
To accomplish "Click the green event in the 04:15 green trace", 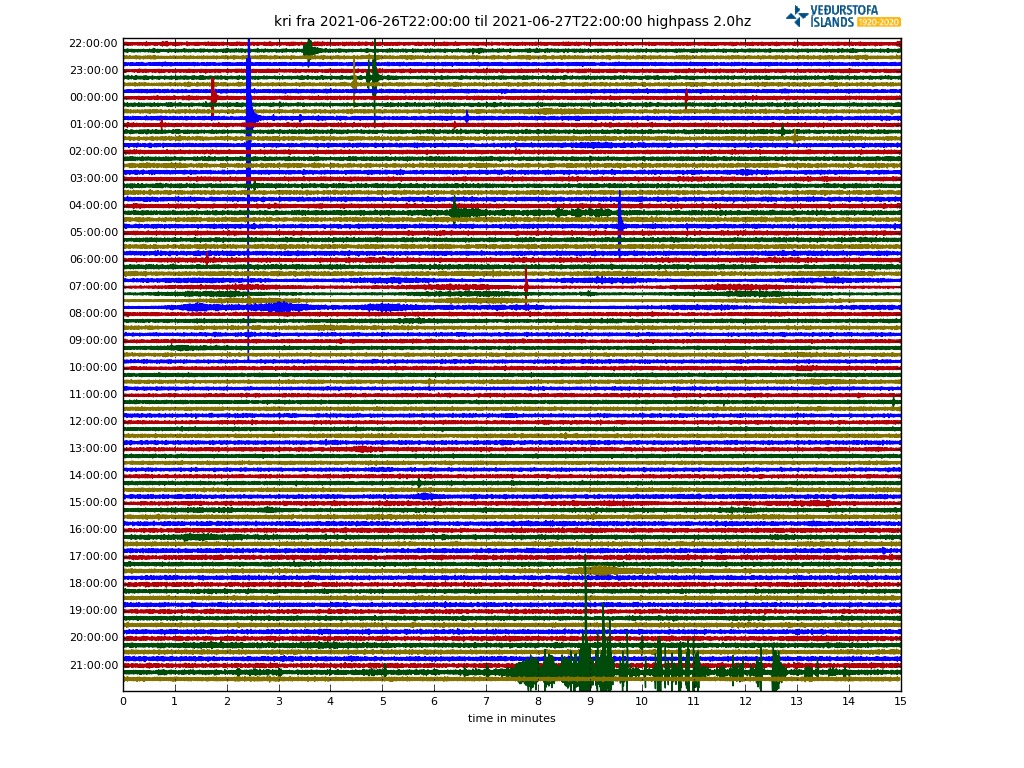I will tap(457, 210).
